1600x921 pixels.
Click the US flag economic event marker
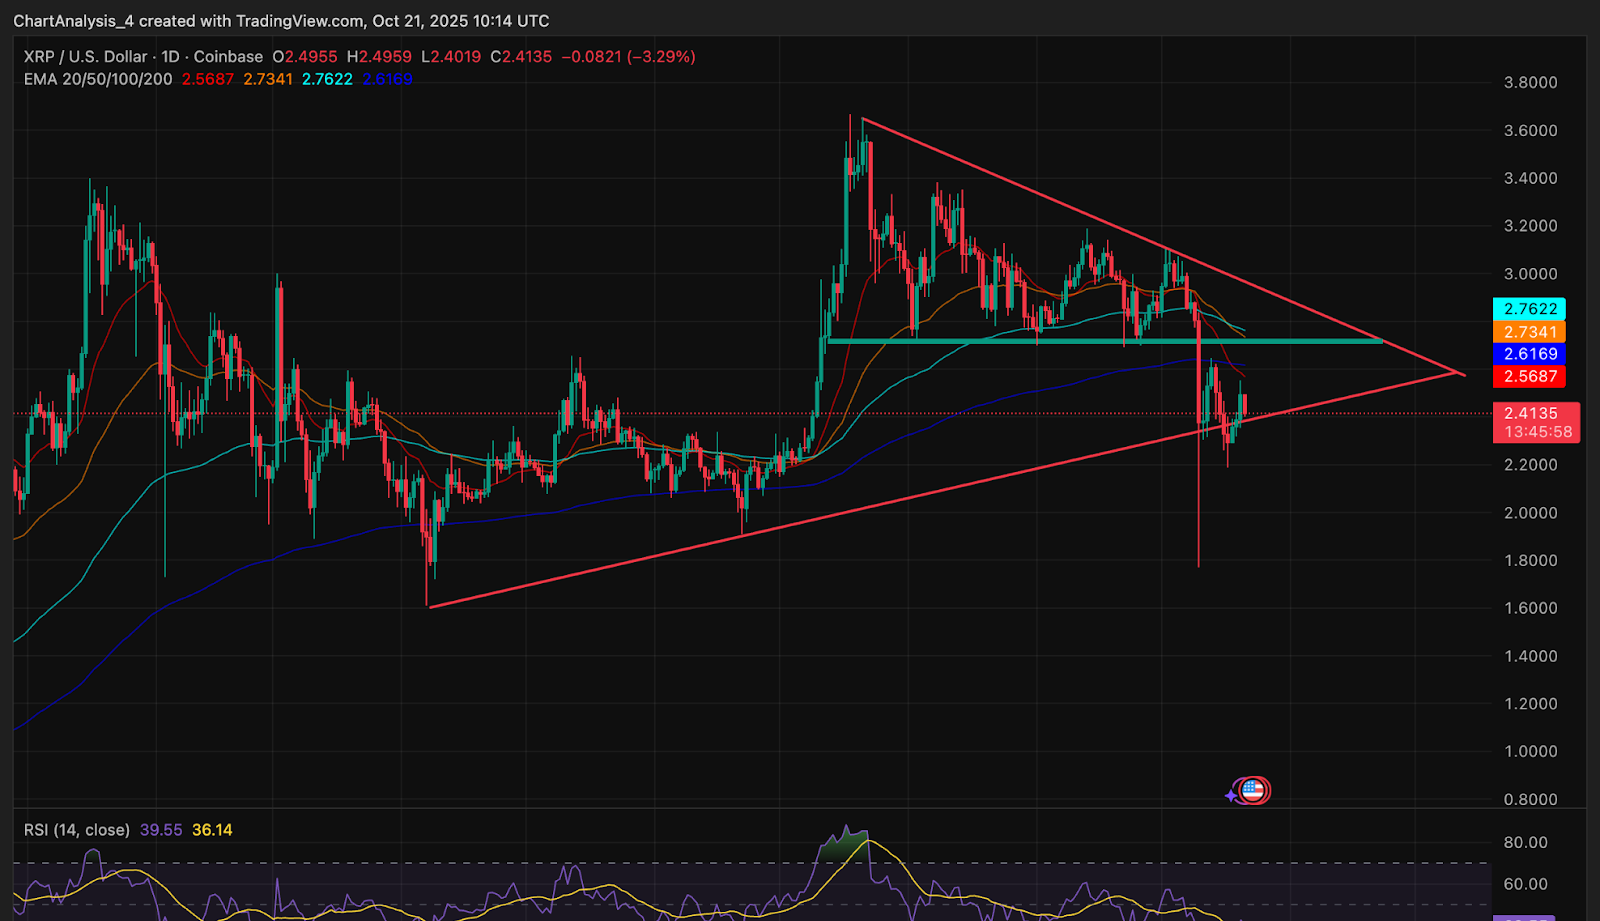coord(1253,791)
